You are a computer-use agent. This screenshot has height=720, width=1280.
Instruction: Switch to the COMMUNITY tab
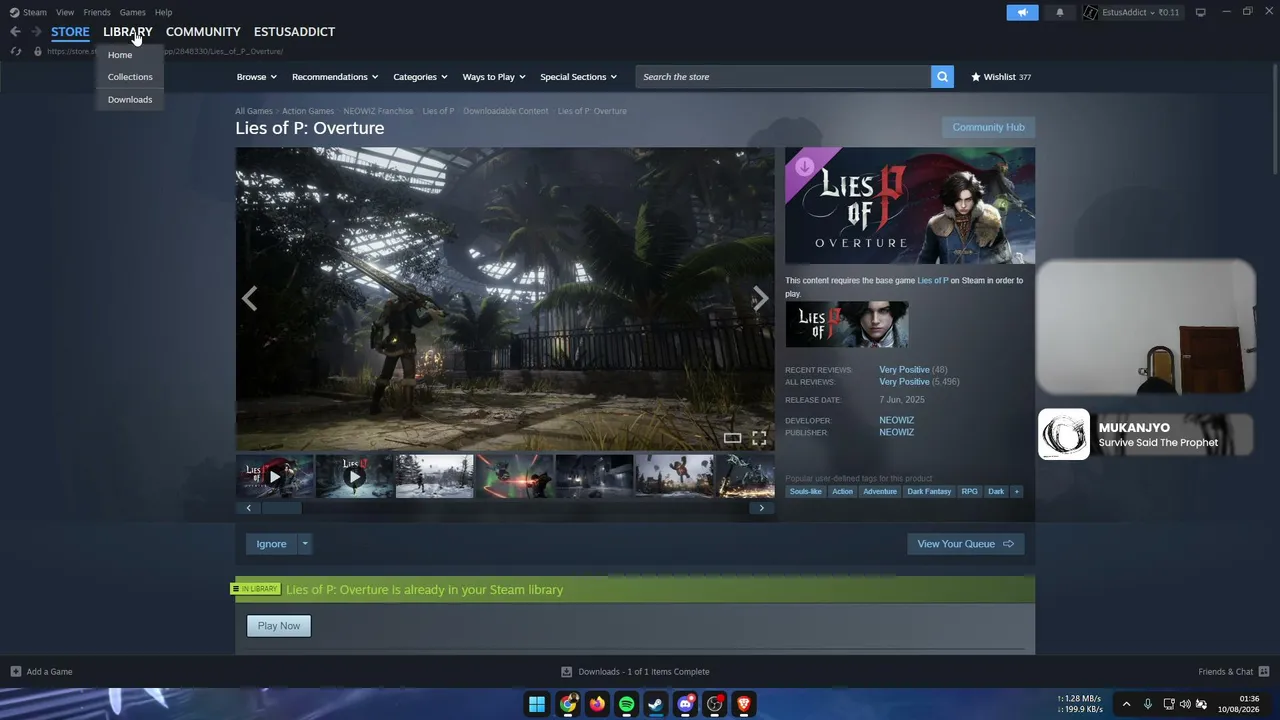pyautogui.click(x=203, y=32)
